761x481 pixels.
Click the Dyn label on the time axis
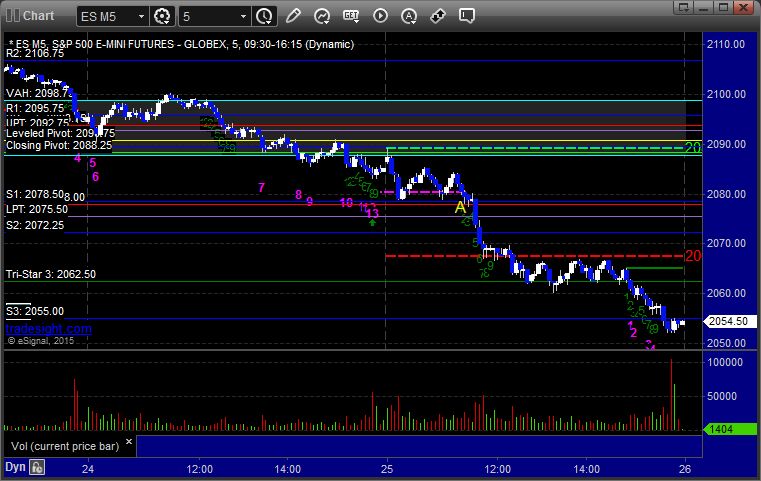coord(15,467)
